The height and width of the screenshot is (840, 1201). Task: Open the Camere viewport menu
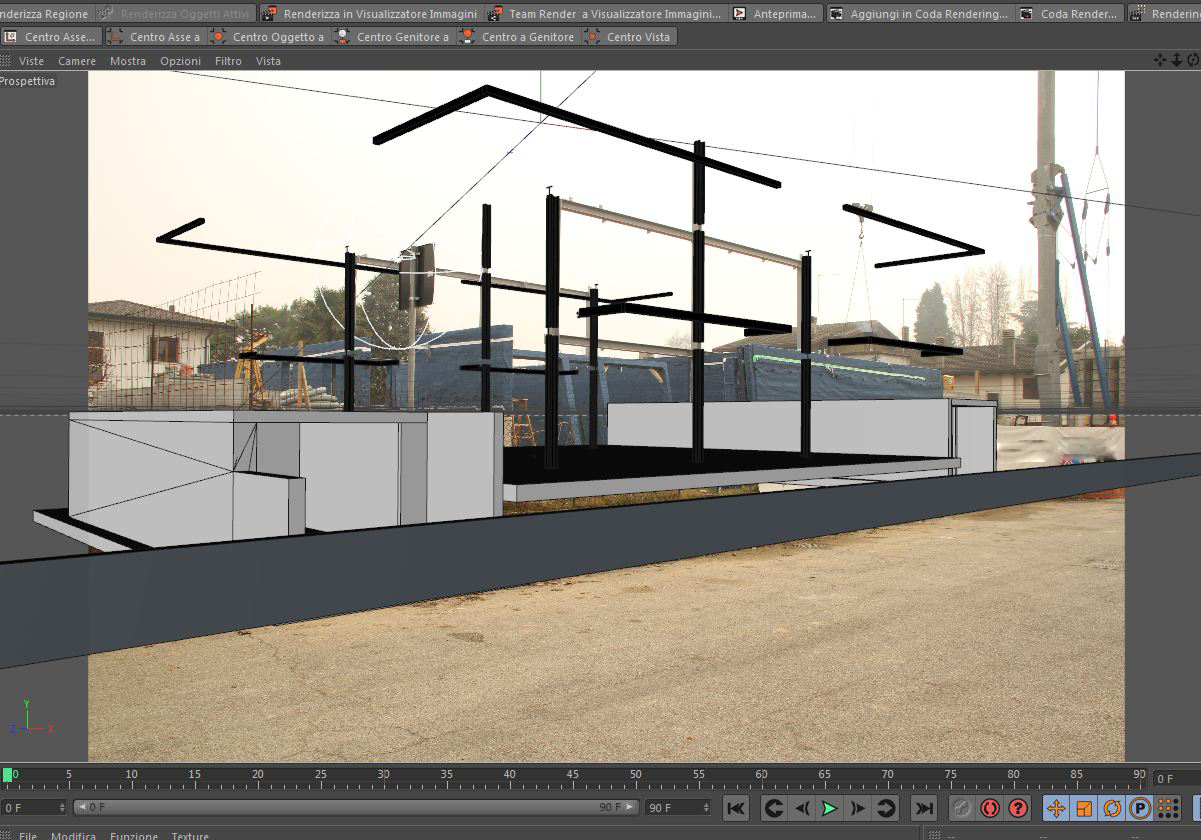pyautogui.click(x=77, y=61)
